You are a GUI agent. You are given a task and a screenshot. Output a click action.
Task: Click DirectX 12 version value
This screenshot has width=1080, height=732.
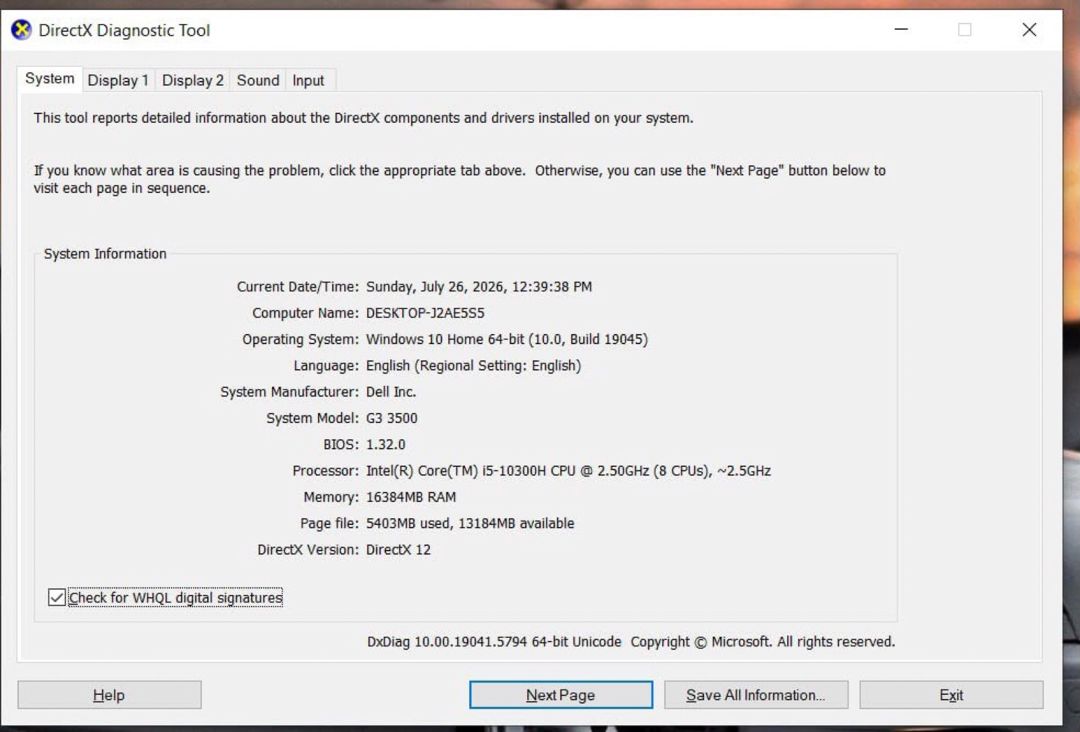pos(398,550)
